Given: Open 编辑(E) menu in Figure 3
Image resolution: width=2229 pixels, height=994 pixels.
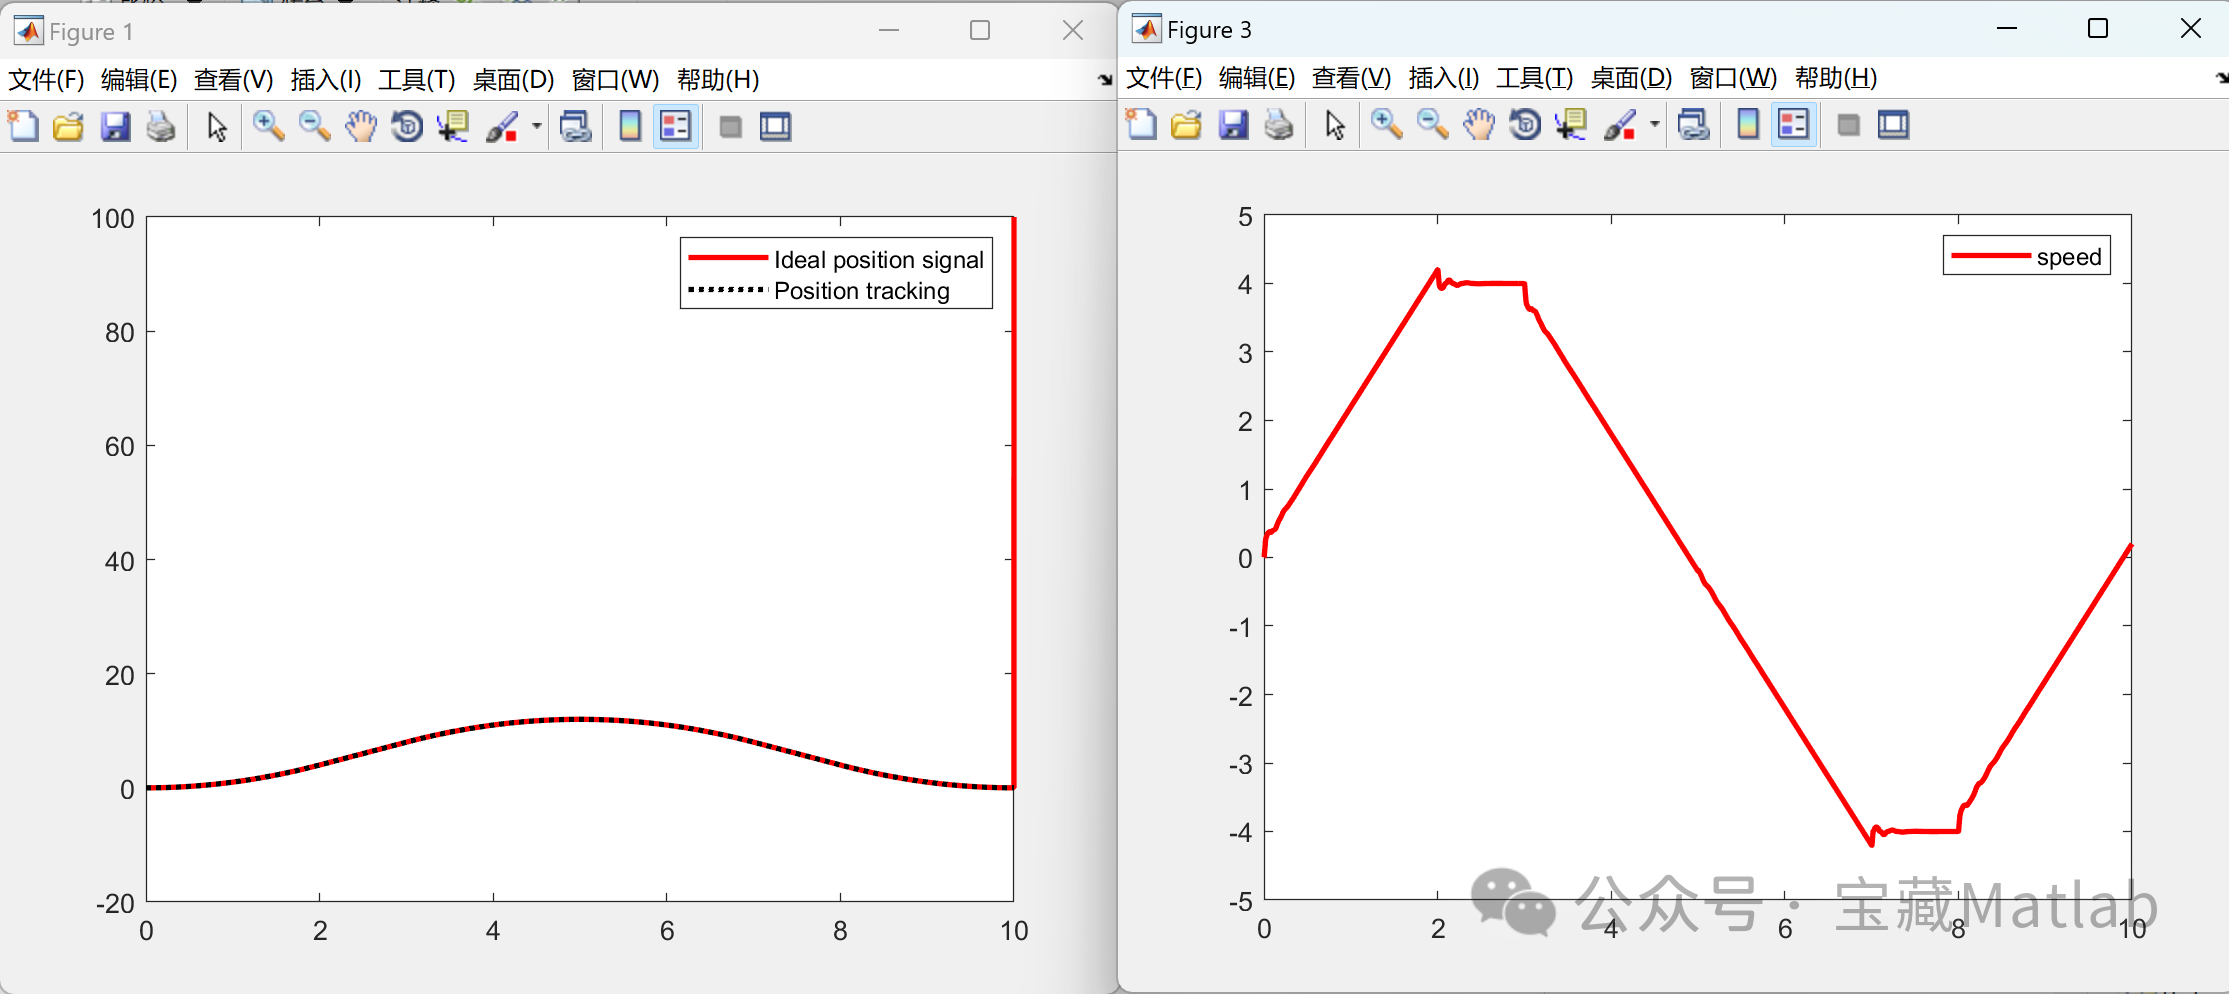Looking at the screenshot, I should (x=1257, y=77).
